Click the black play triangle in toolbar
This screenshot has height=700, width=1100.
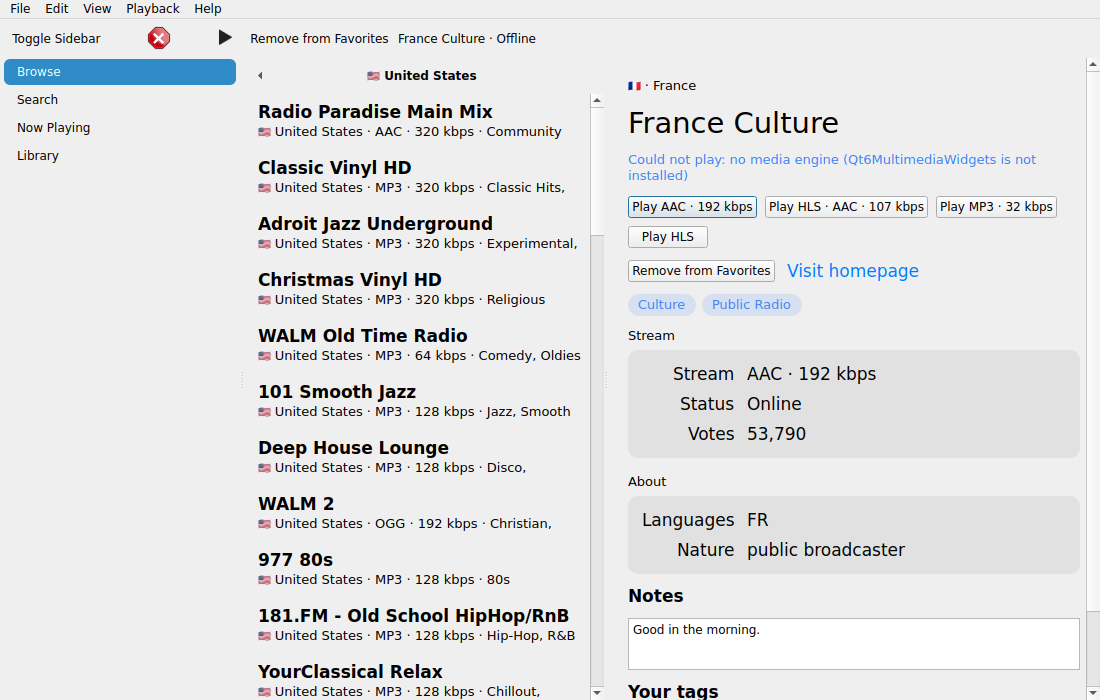click(224, 37)
